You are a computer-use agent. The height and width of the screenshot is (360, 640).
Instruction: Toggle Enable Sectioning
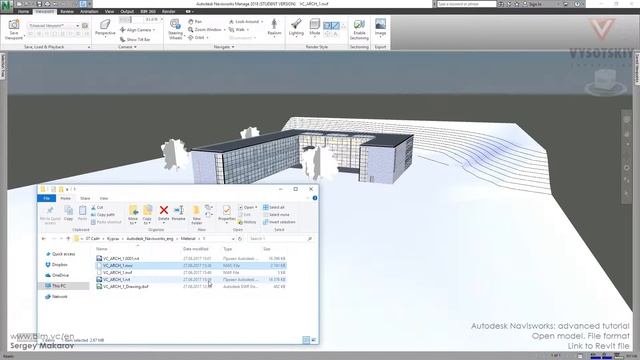(x=359, y=30)
